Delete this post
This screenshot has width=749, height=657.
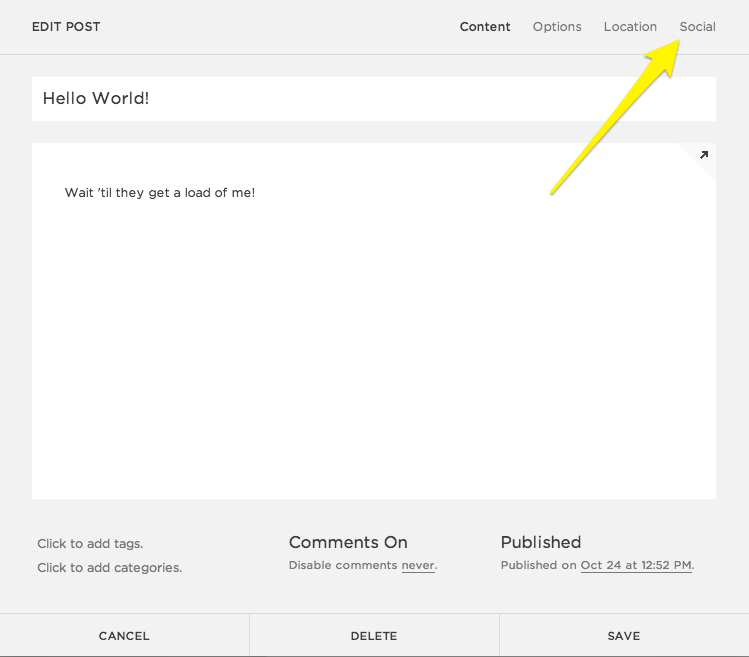click(374, 635)
